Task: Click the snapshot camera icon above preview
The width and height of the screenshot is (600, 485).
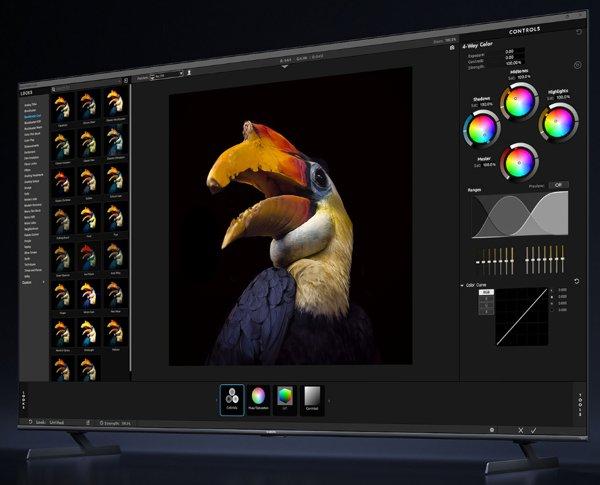Action: click(452, 47)
